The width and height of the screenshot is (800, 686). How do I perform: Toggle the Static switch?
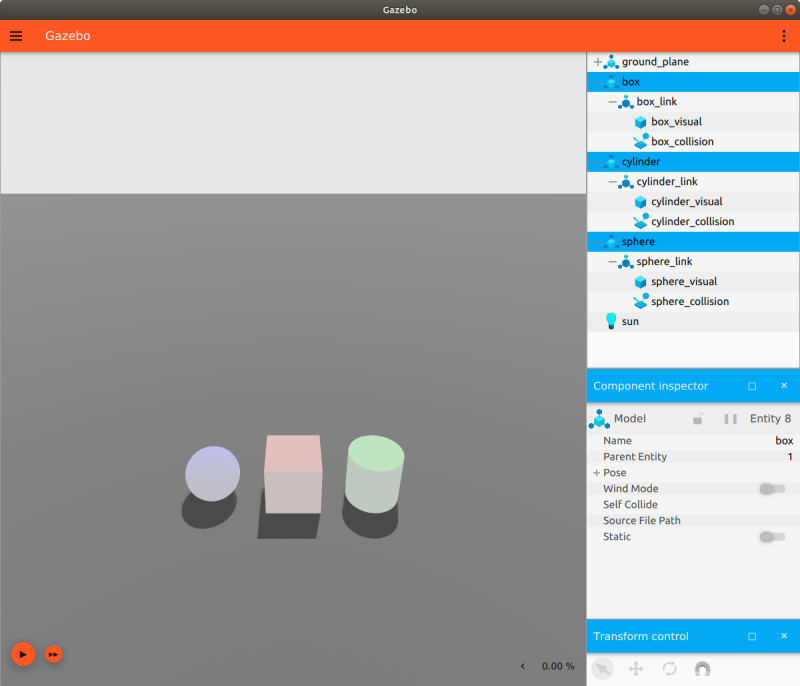[x=772, y=537]
